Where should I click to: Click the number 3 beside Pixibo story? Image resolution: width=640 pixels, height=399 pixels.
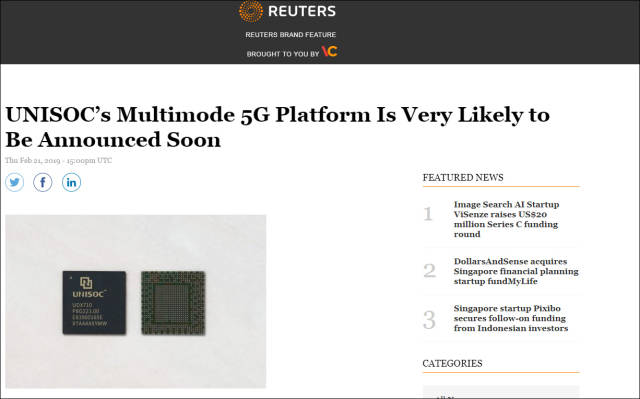[429, 320]
